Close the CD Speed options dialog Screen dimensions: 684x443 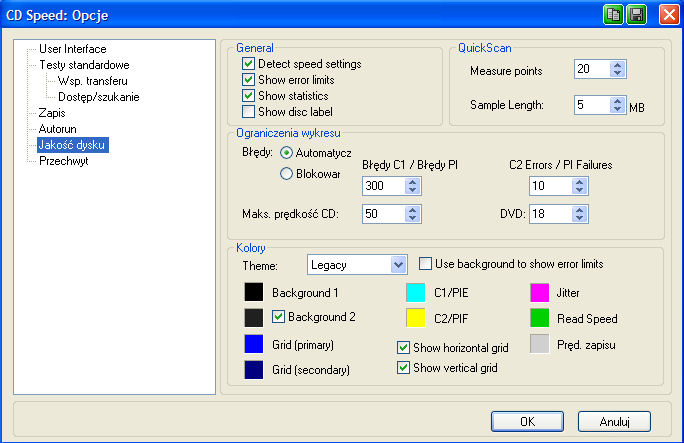pos(669,15)
